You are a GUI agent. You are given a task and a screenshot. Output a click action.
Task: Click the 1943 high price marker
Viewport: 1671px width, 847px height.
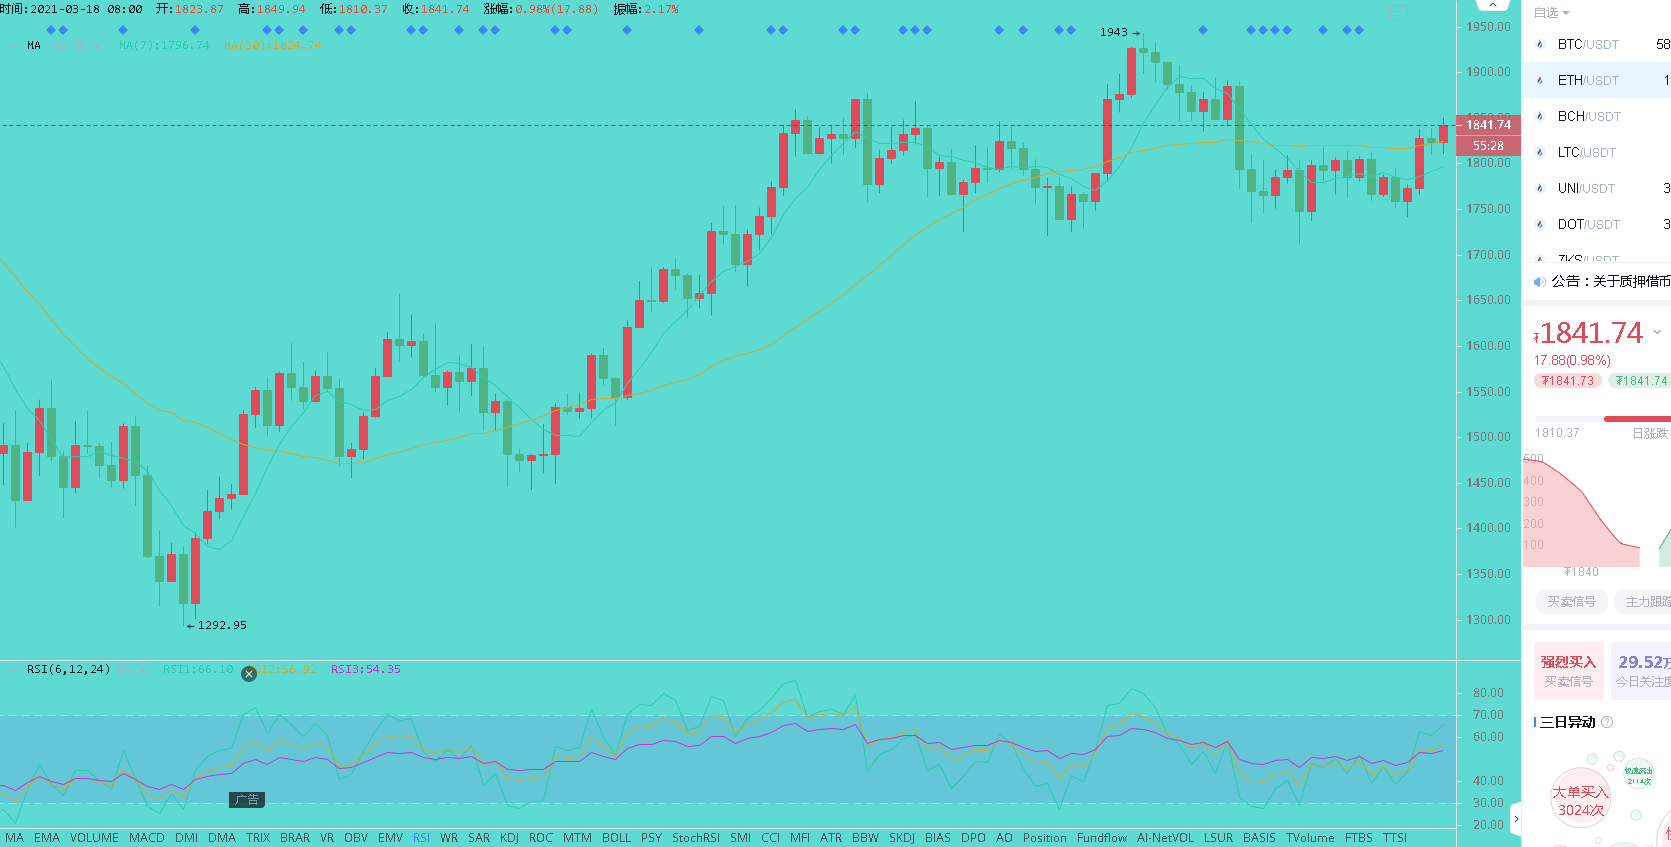1119,32
